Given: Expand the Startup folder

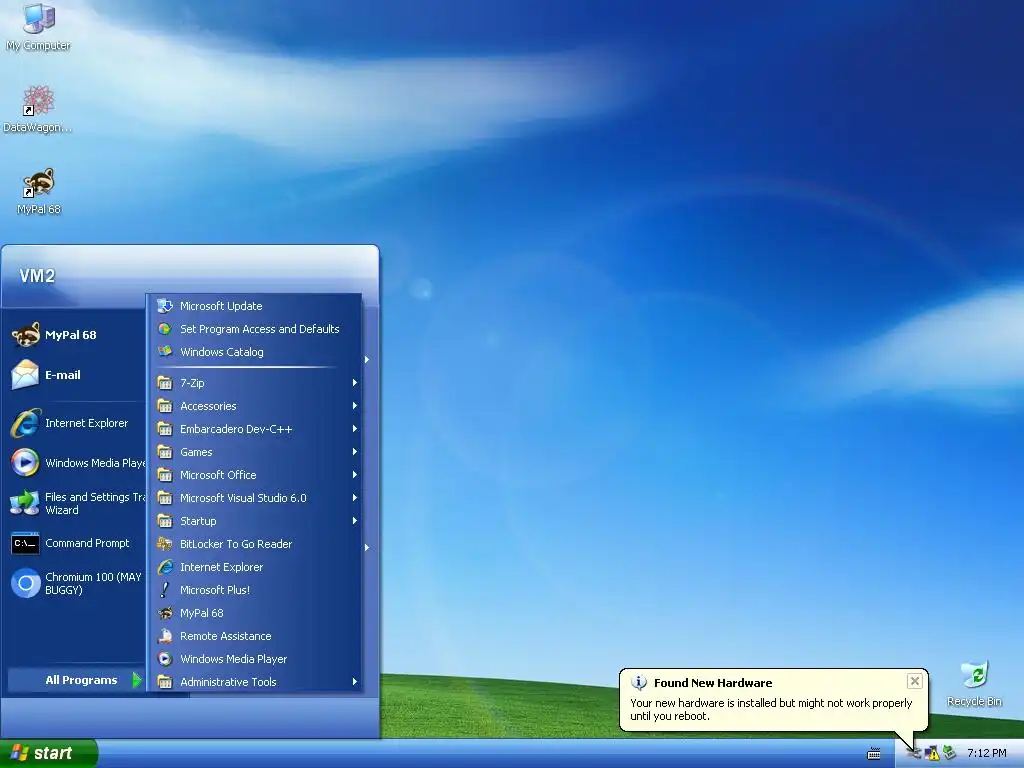Looking at the screenshot, I should [x=255, y=520].
